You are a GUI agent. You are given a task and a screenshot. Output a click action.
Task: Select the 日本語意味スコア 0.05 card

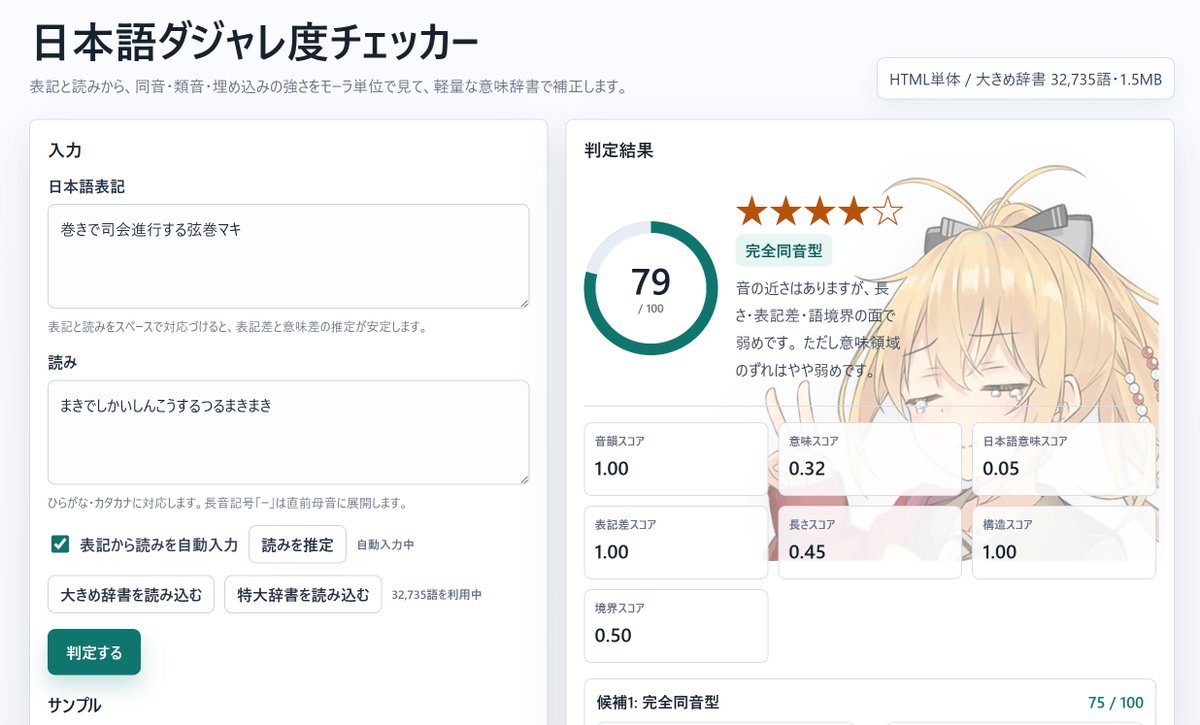click(1064, 459)
